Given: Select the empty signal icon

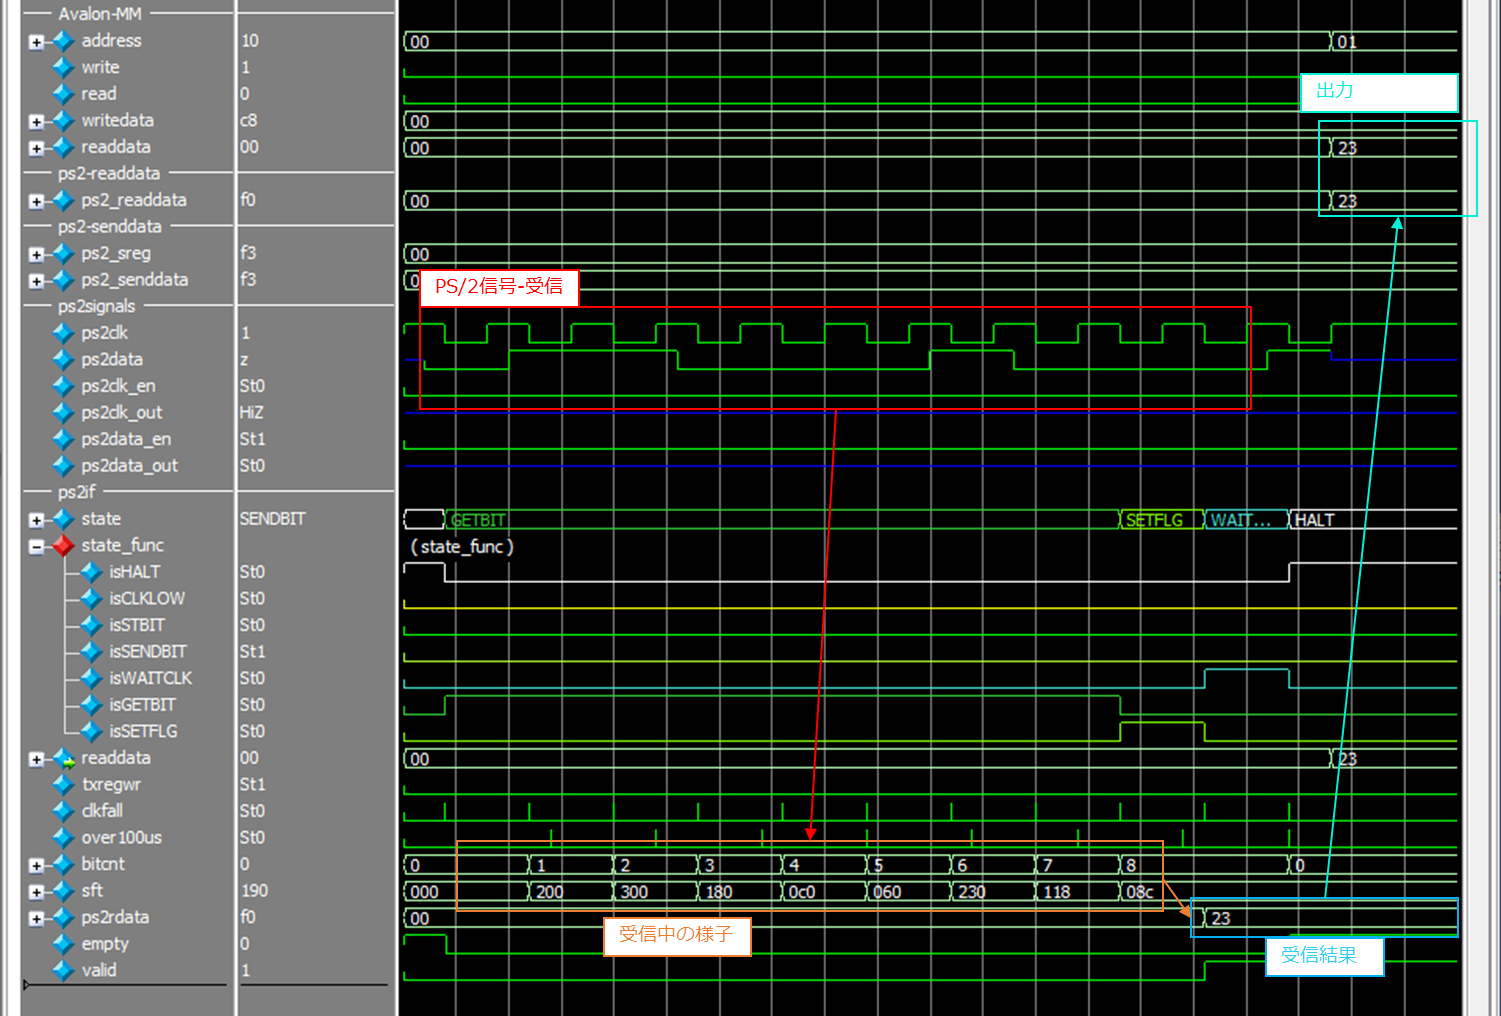Looking at the screenshot, I should (63, 943).
